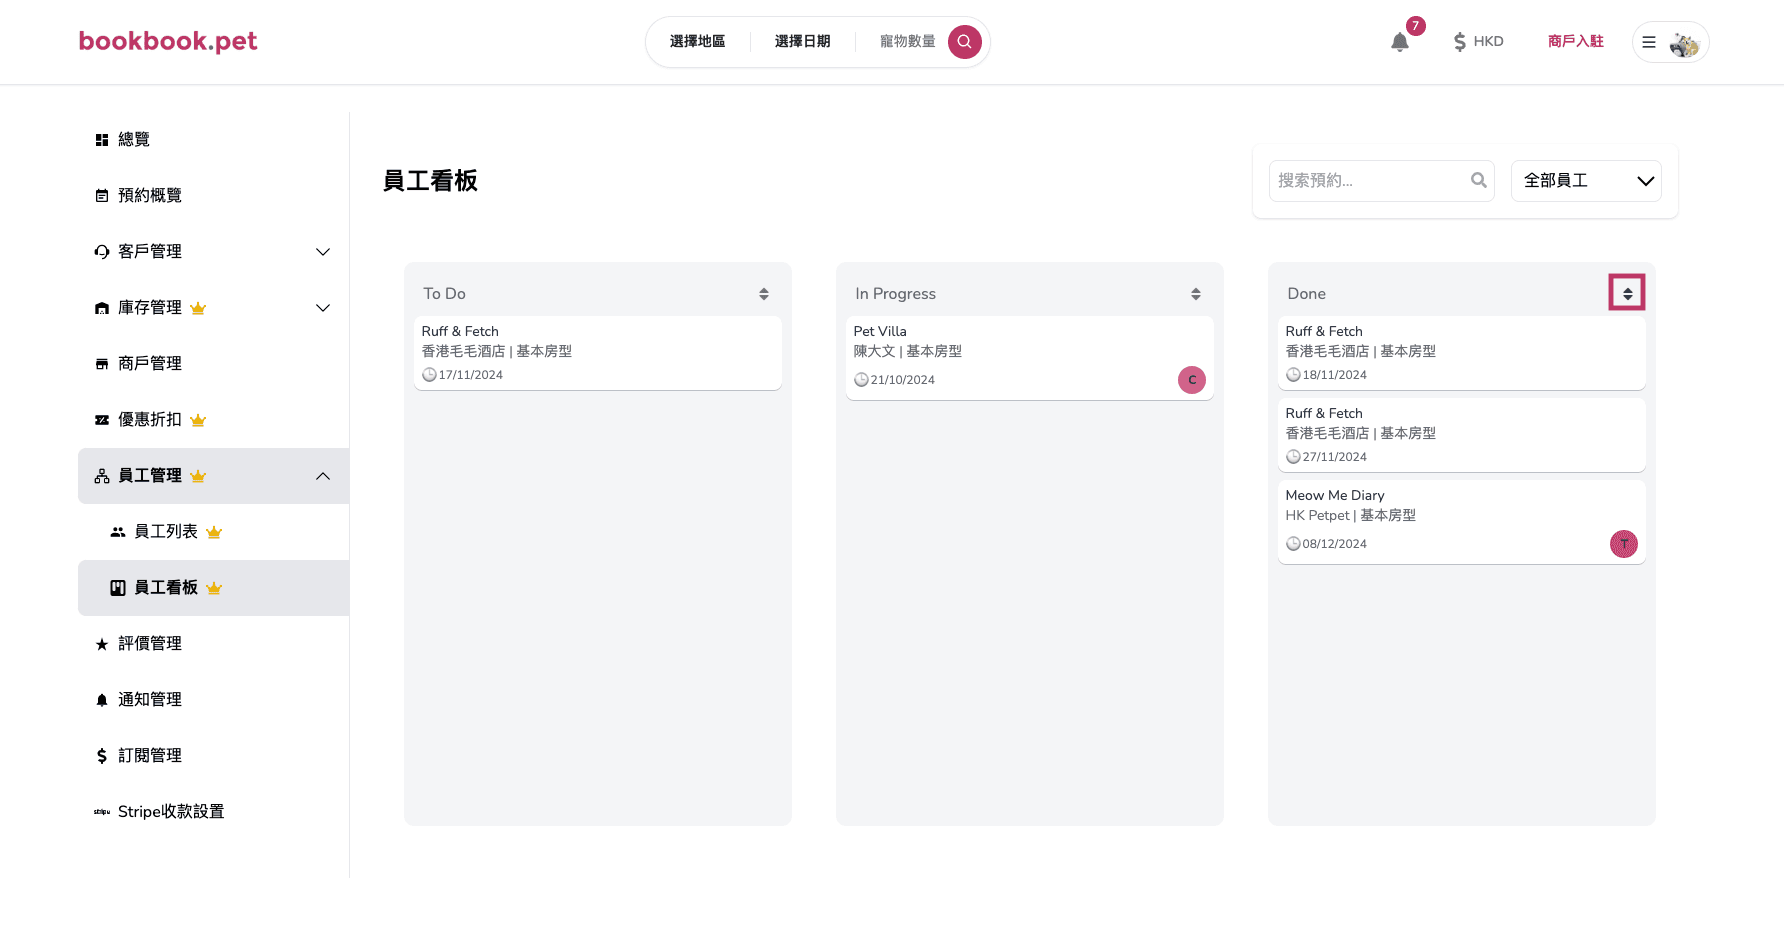The width and height of the screenshot is (1784, 934).
Task: Expand 庫存管理 chevron
Action: [x=323, y=308]
